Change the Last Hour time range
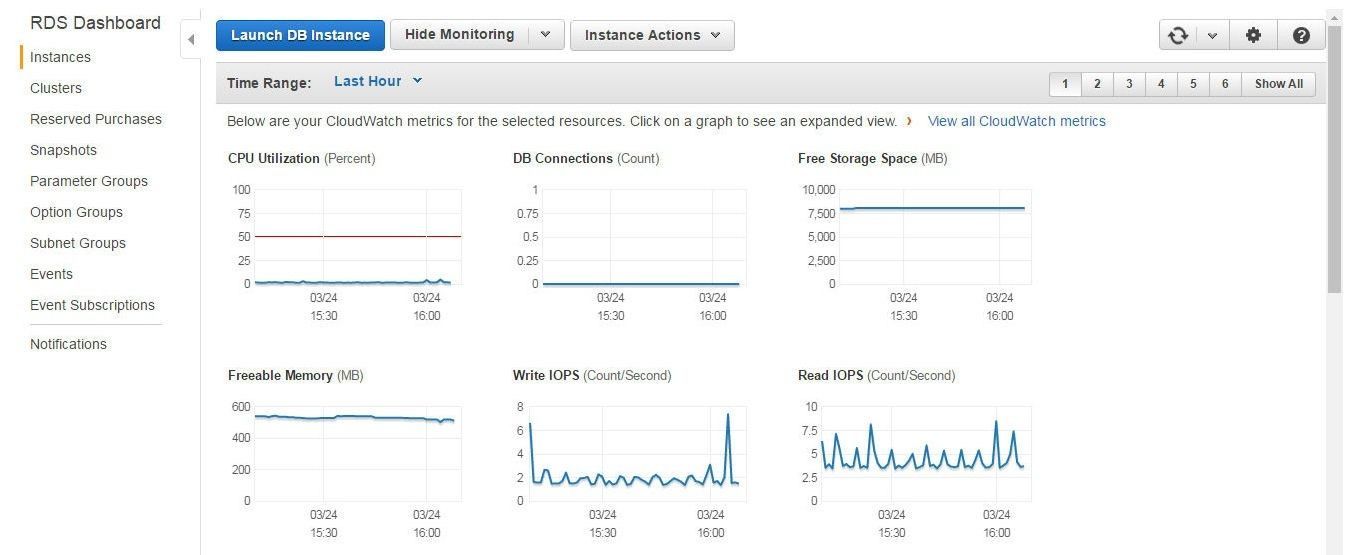The width and height of the screenshot is (1346, 555). point(378,81)
